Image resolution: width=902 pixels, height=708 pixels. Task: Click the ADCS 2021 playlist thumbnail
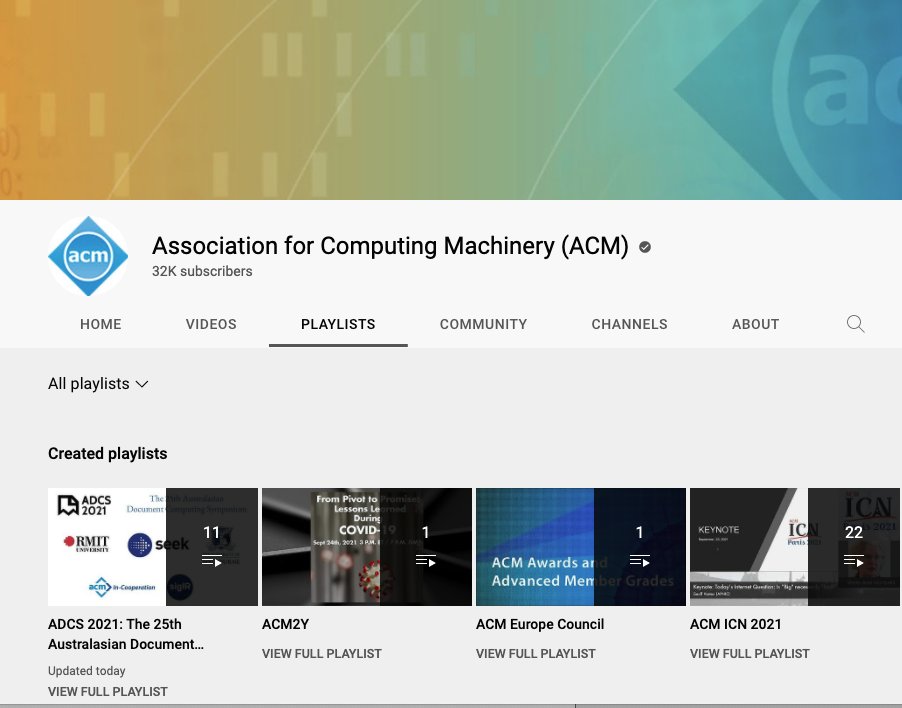click(153, 547)
